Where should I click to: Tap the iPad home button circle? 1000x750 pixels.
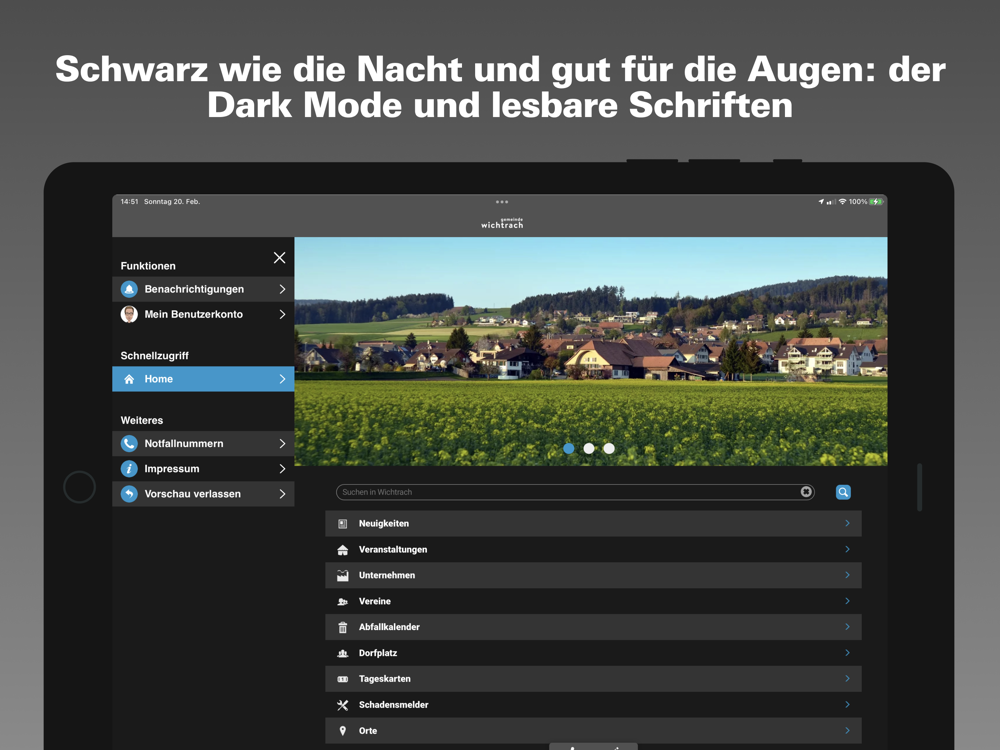click(x=80, y=487)
